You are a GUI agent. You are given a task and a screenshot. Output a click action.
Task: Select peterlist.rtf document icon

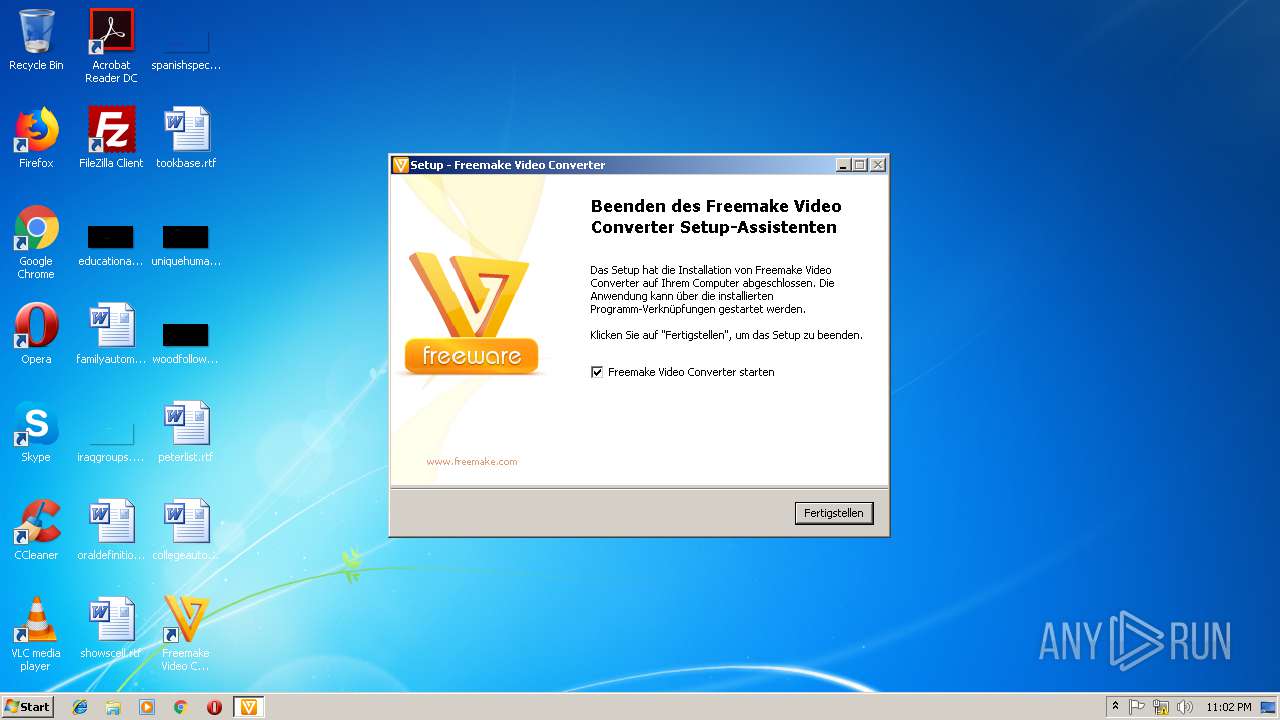(186, 432)
